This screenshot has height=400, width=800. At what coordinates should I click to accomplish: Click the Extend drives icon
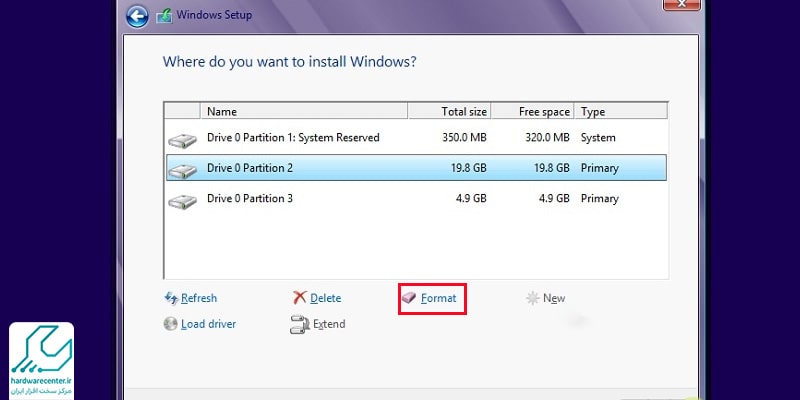tap(300, 324)
